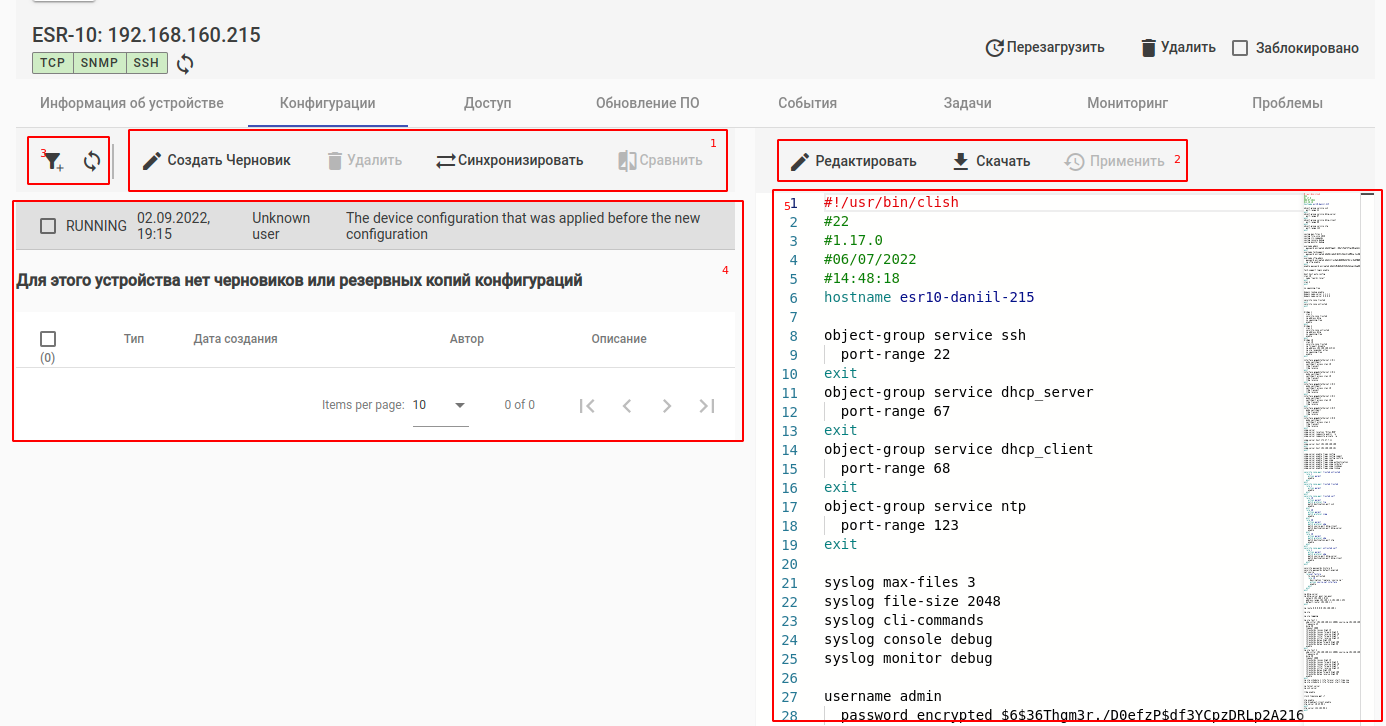
Task: Click the Перезагрузить reload icon
Action: point(994,47)
